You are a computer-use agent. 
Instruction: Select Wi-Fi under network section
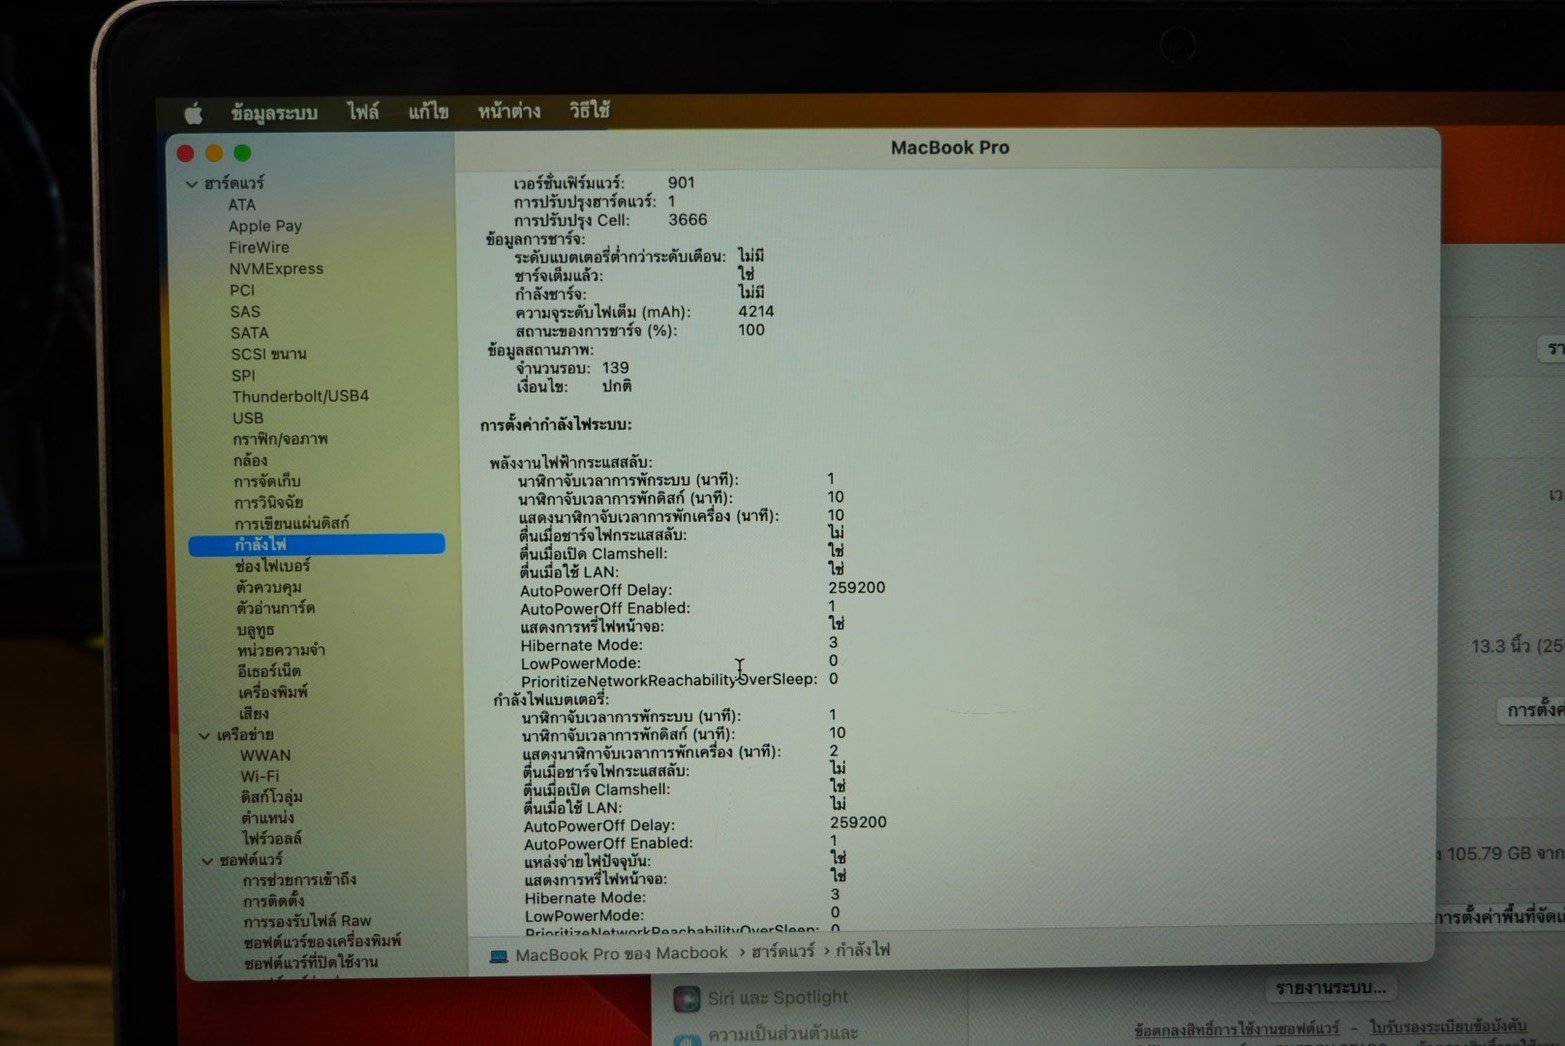[260, 777]
